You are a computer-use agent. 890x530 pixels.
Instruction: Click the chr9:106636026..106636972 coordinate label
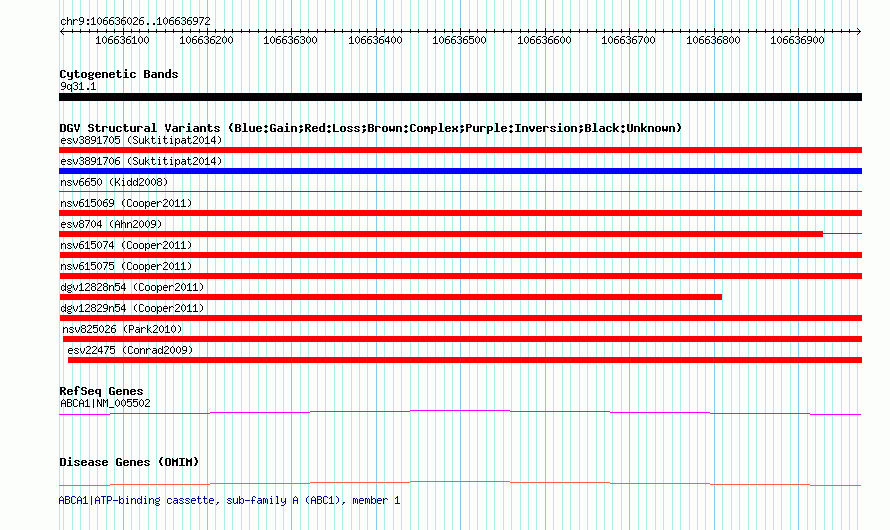tap(135, 21)
